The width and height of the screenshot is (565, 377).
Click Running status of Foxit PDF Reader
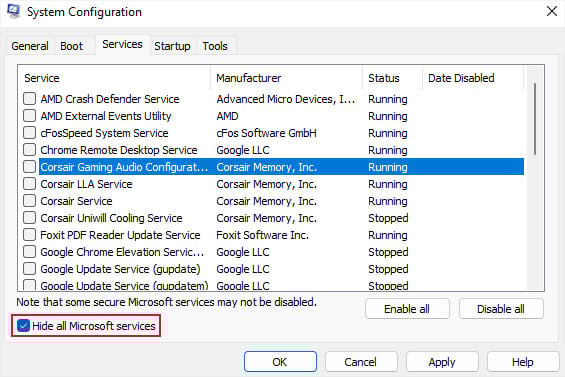388,235
